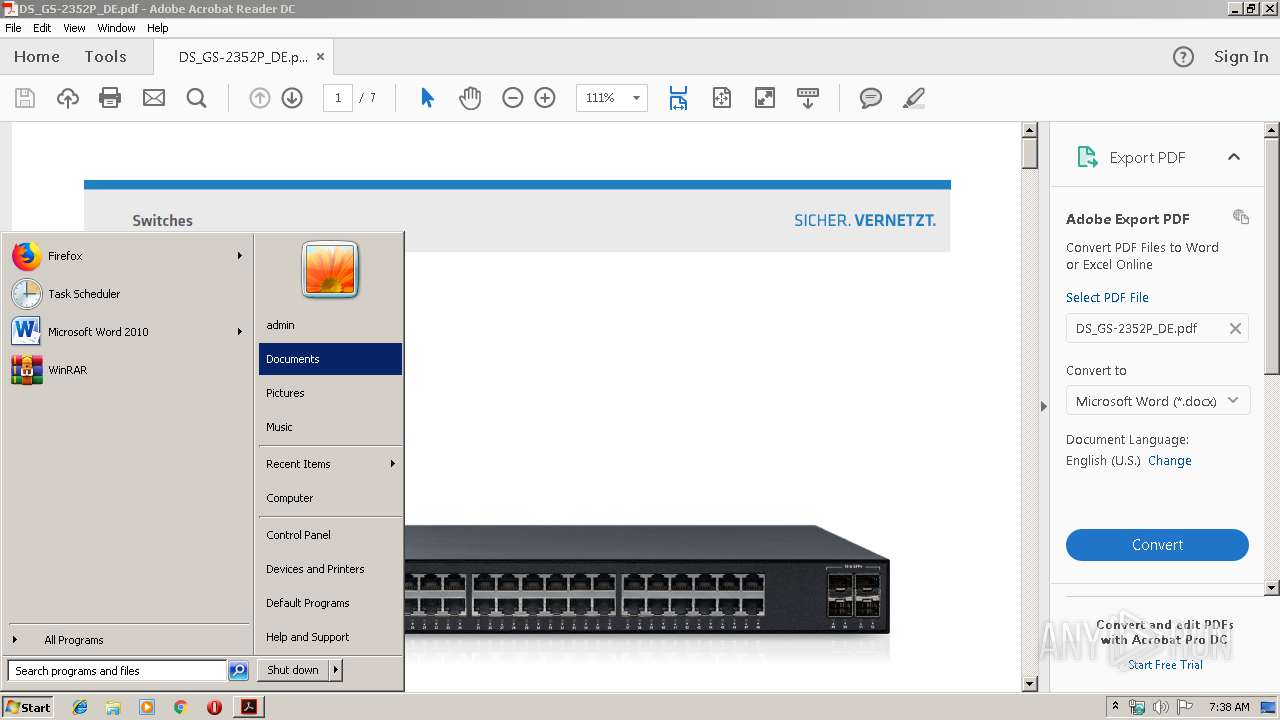Open Convert to Microsoft Word dropdown

click(x=1157, y=401)
